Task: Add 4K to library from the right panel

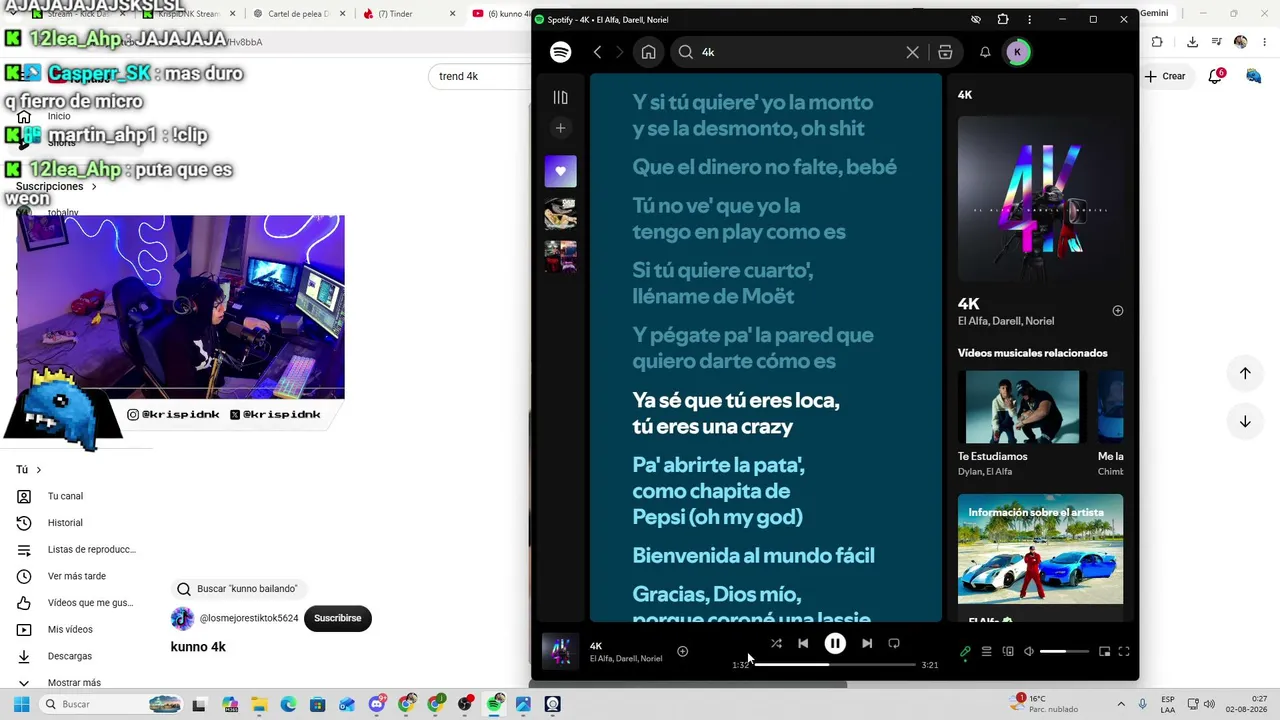Action: [x=1118, y=311]
